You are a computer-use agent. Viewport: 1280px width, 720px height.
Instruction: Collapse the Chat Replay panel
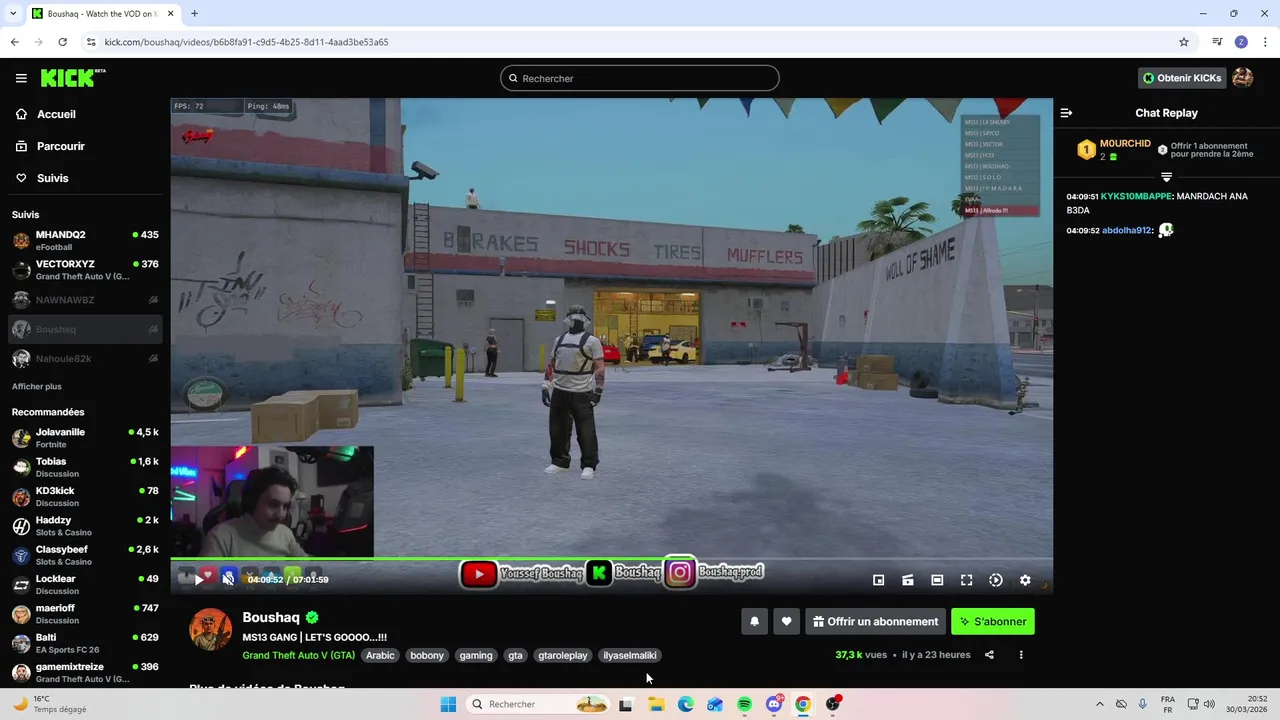click(x=1066, y=113)
